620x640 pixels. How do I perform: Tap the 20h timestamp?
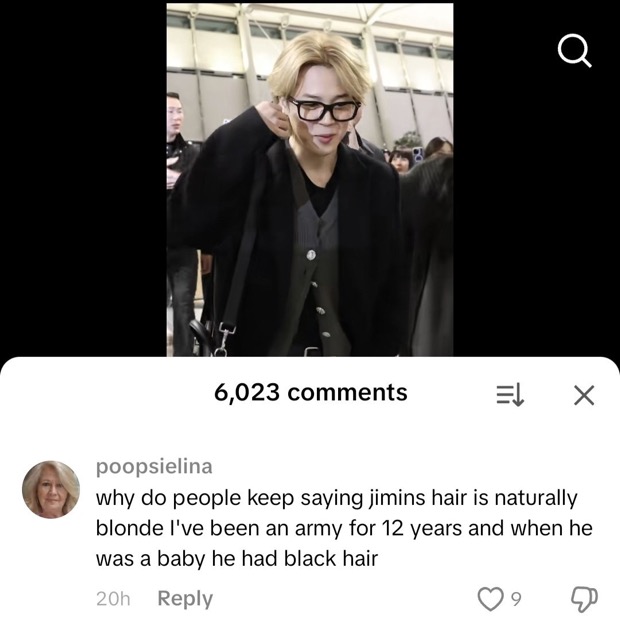coord(113,599)
